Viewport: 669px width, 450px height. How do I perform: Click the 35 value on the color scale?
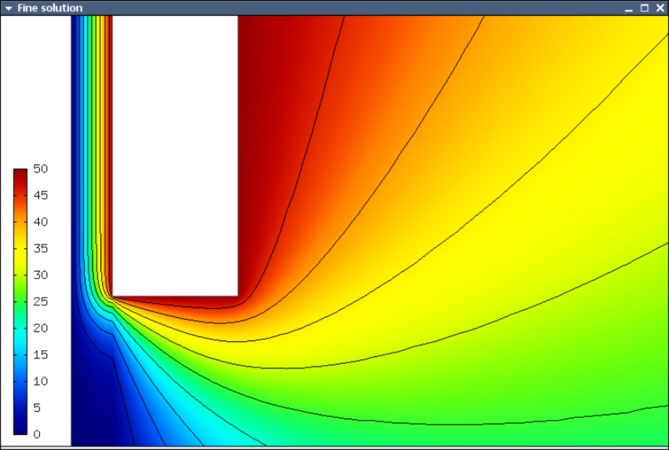[x=39, y=249]
